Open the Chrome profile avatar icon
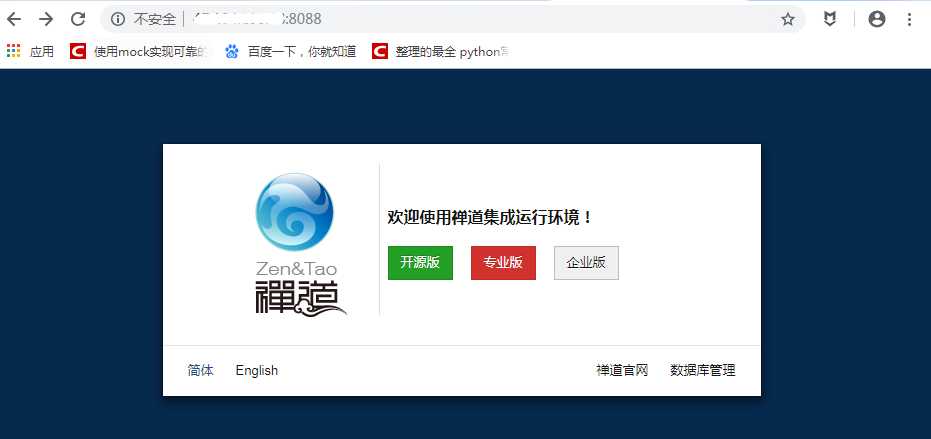Screen dimensions: 931x439 click(x=876, y=20)
